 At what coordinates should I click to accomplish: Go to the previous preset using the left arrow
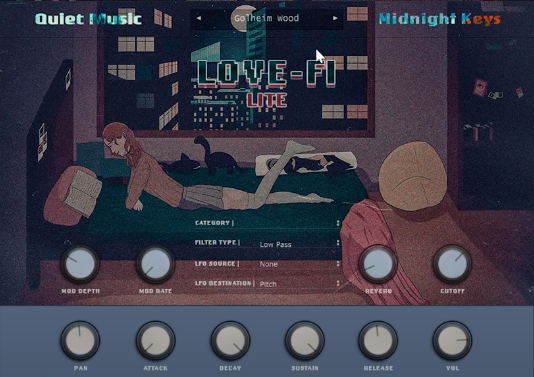[x=199, y=18]
